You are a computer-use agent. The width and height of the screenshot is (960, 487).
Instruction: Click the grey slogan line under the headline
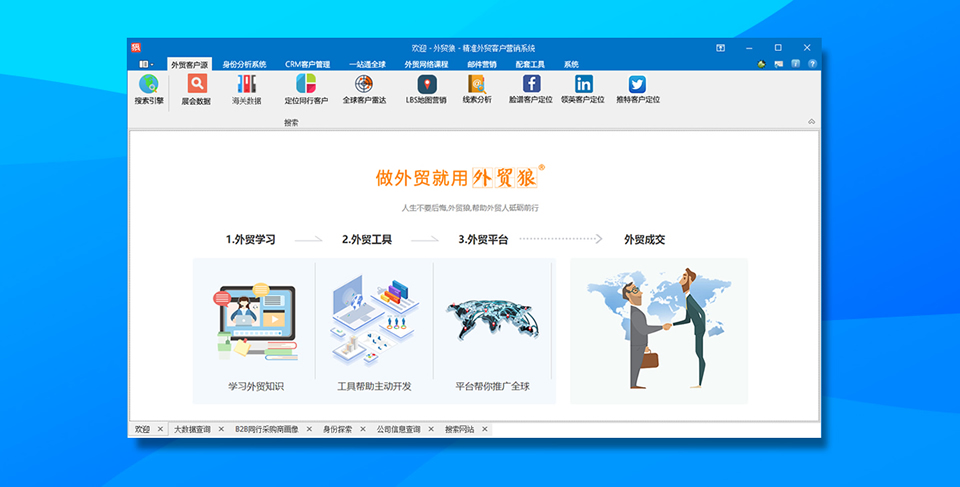(470, 208)
